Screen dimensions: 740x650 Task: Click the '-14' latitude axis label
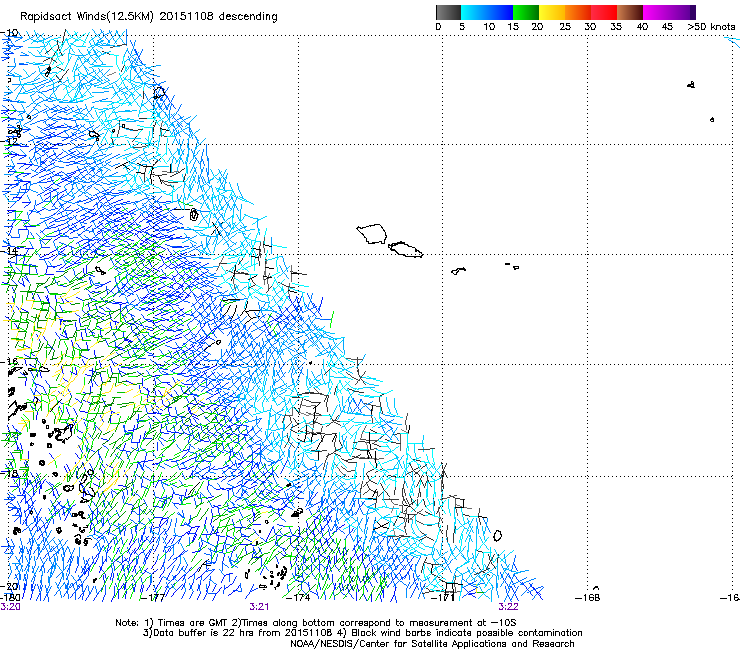(9, 251)
